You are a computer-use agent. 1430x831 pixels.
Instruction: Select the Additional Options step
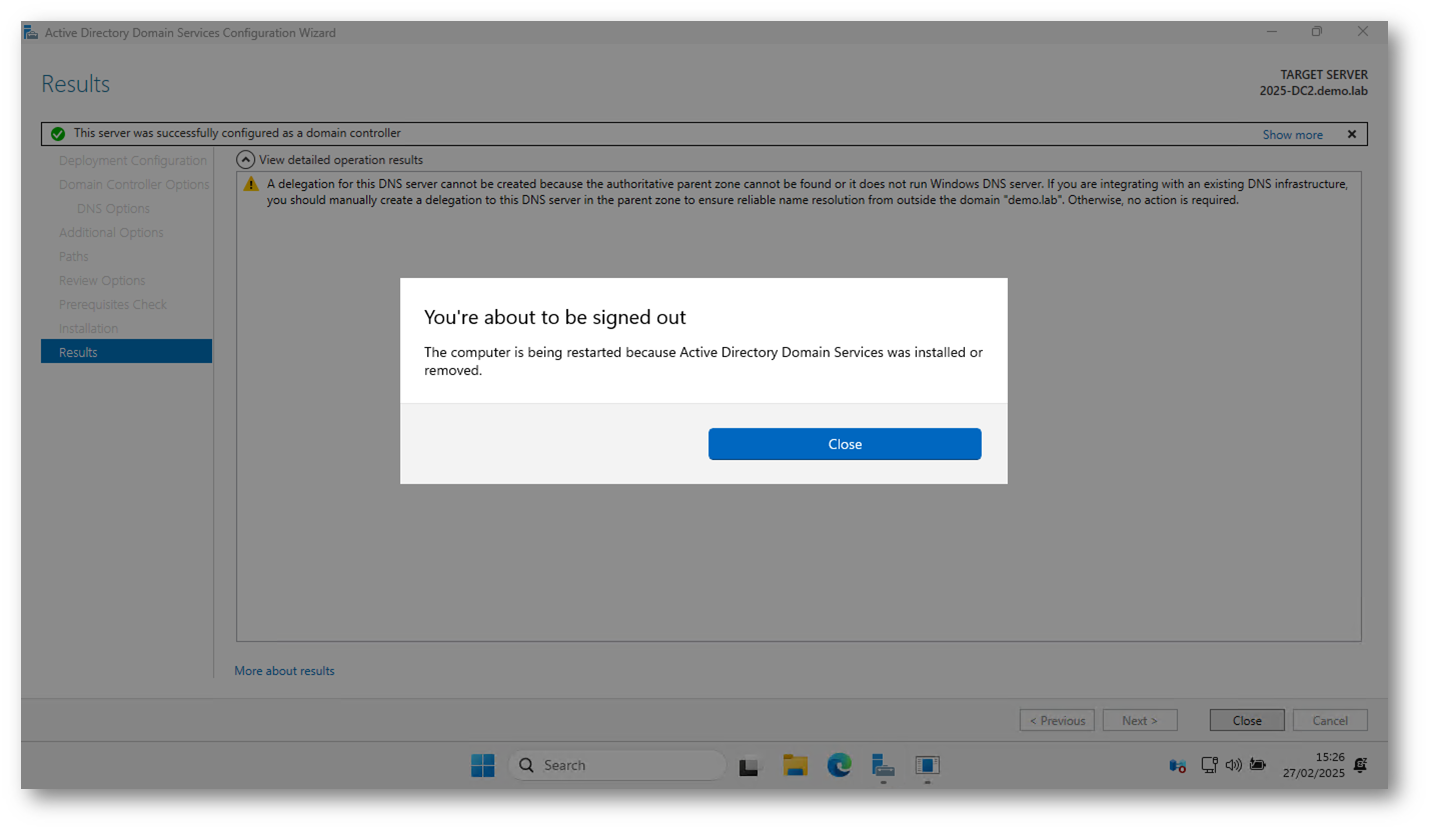click(x=111, y=233)
